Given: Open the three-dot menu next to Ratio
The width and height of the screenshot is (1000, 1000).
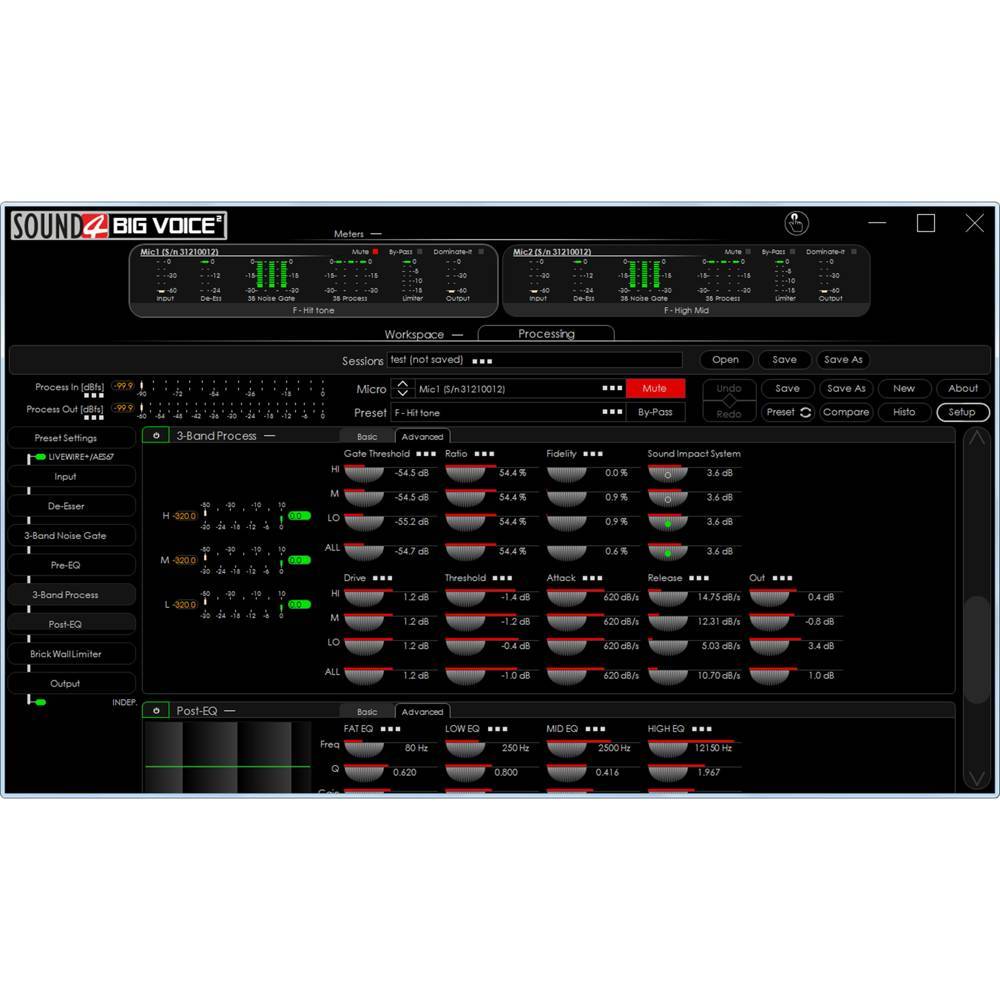Looking at the screenshot, I should (x=484, y=454).
